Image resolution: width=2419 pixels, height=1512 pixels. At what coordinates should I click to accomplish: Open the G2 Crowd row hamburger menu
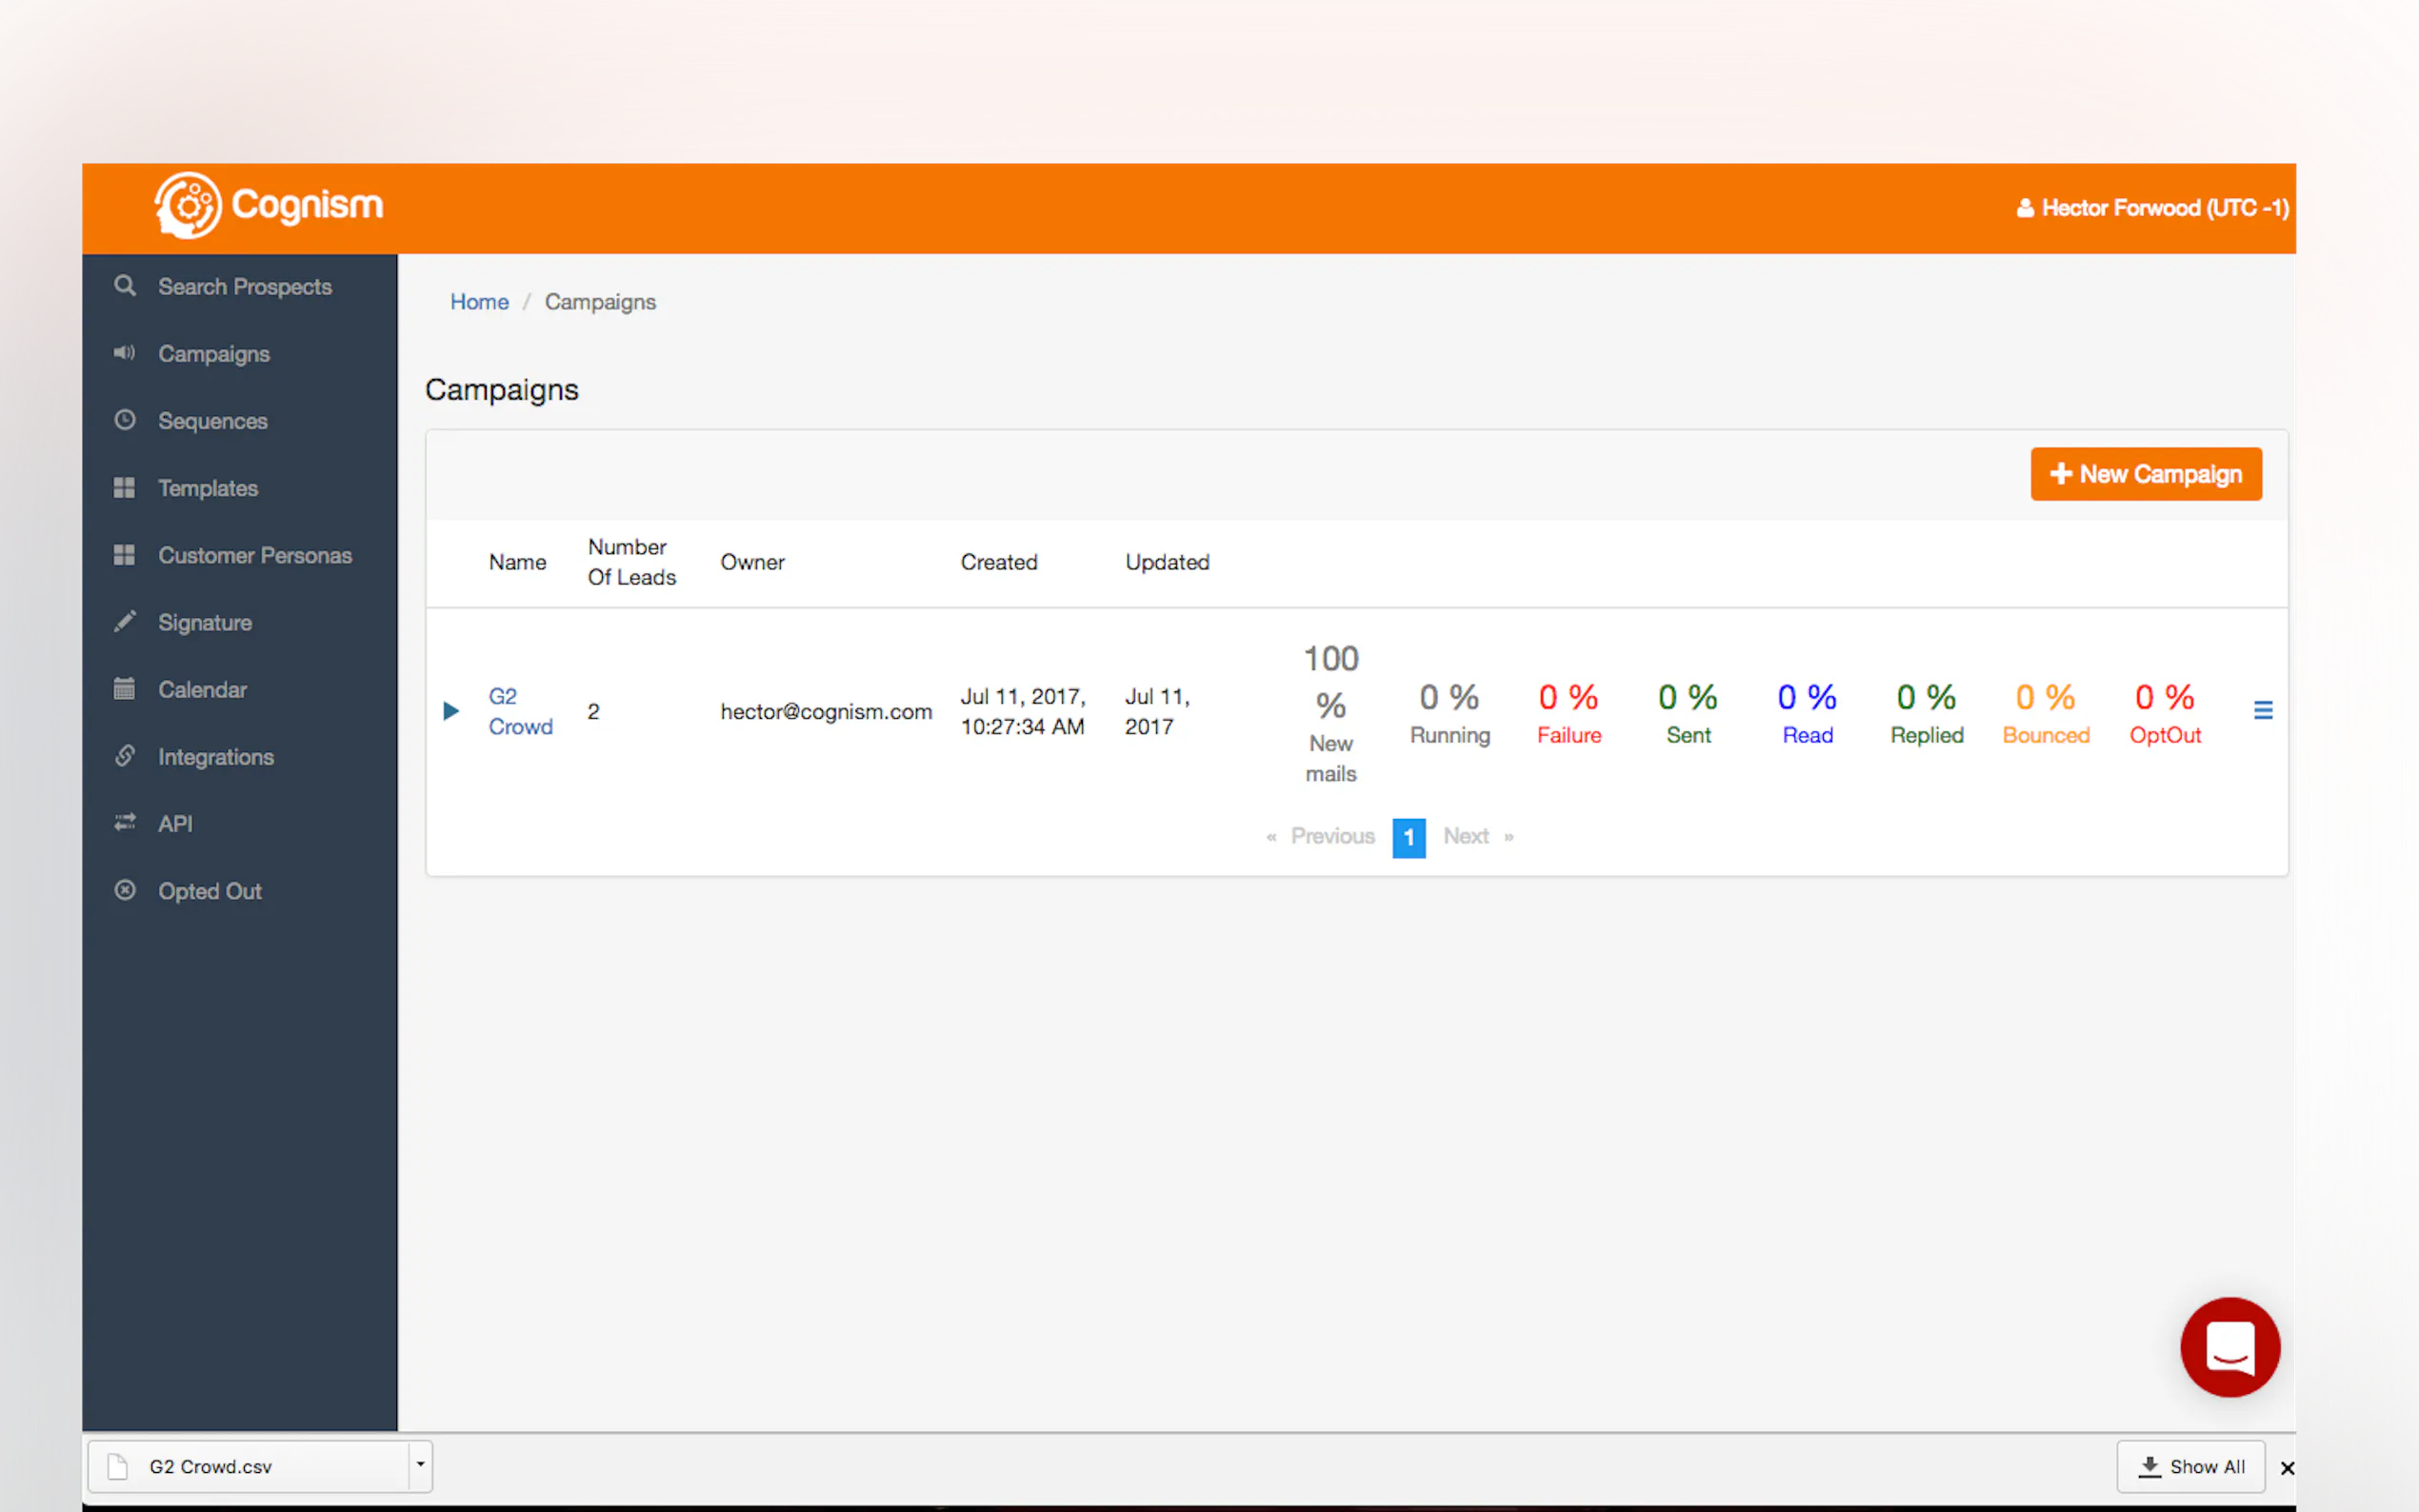click(2262, 711)
